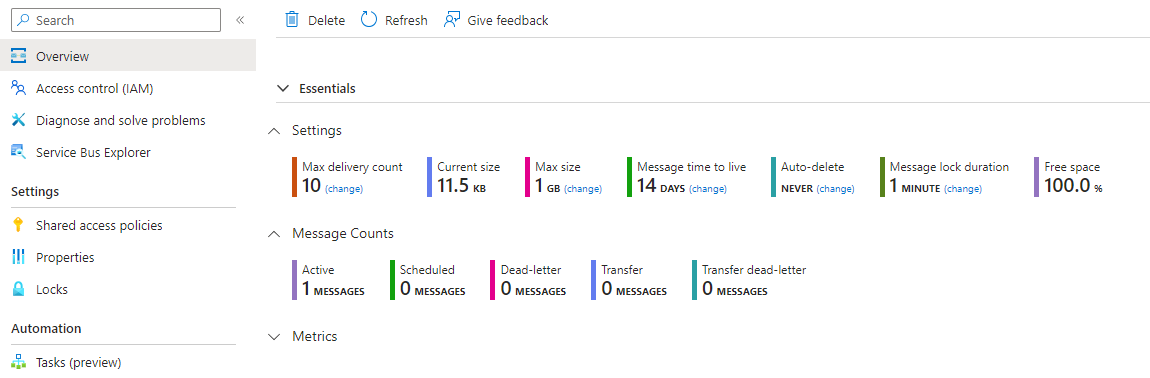
Task: Change Max size link
Action: (x=583, y=189)
